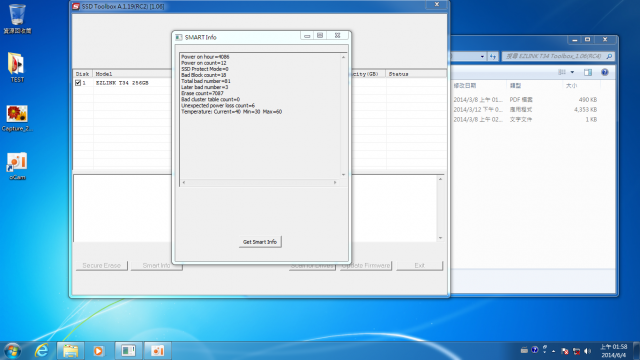
Task: Click the Update Firmware button
Action: click(366, 266)
